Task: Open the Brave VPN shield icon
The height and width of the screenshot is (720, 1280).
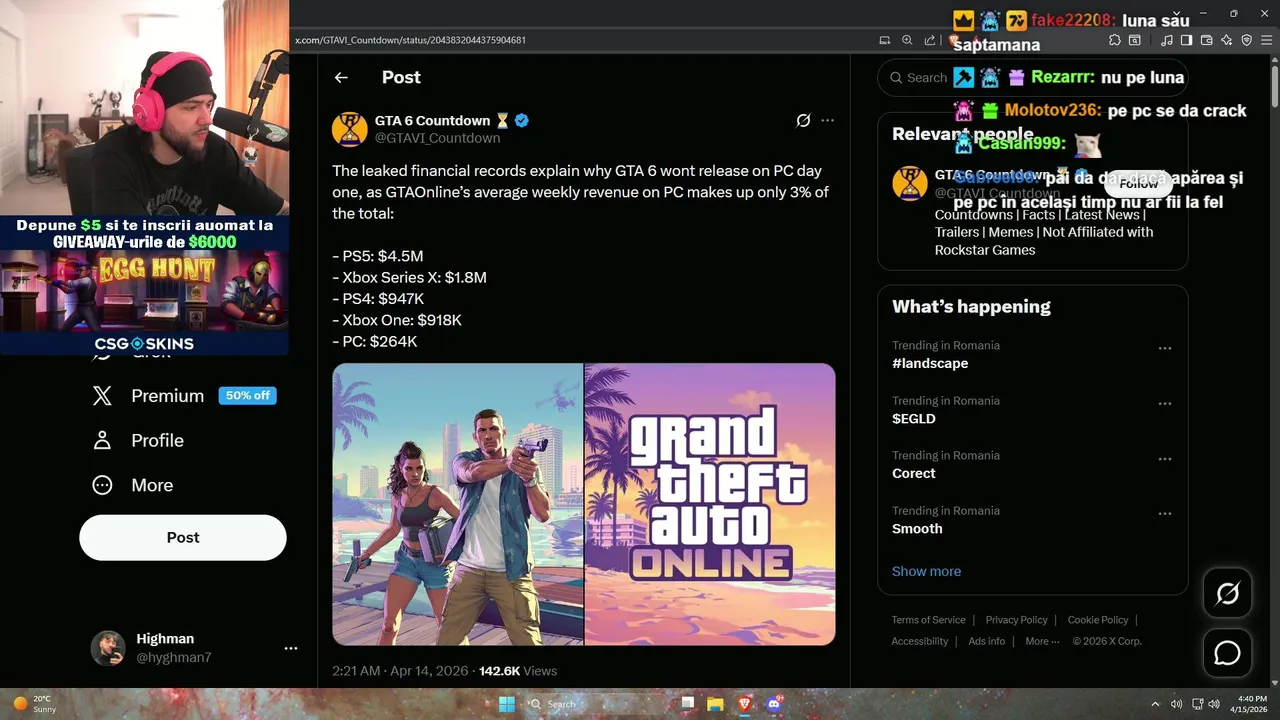Action: click(1246, 40)
